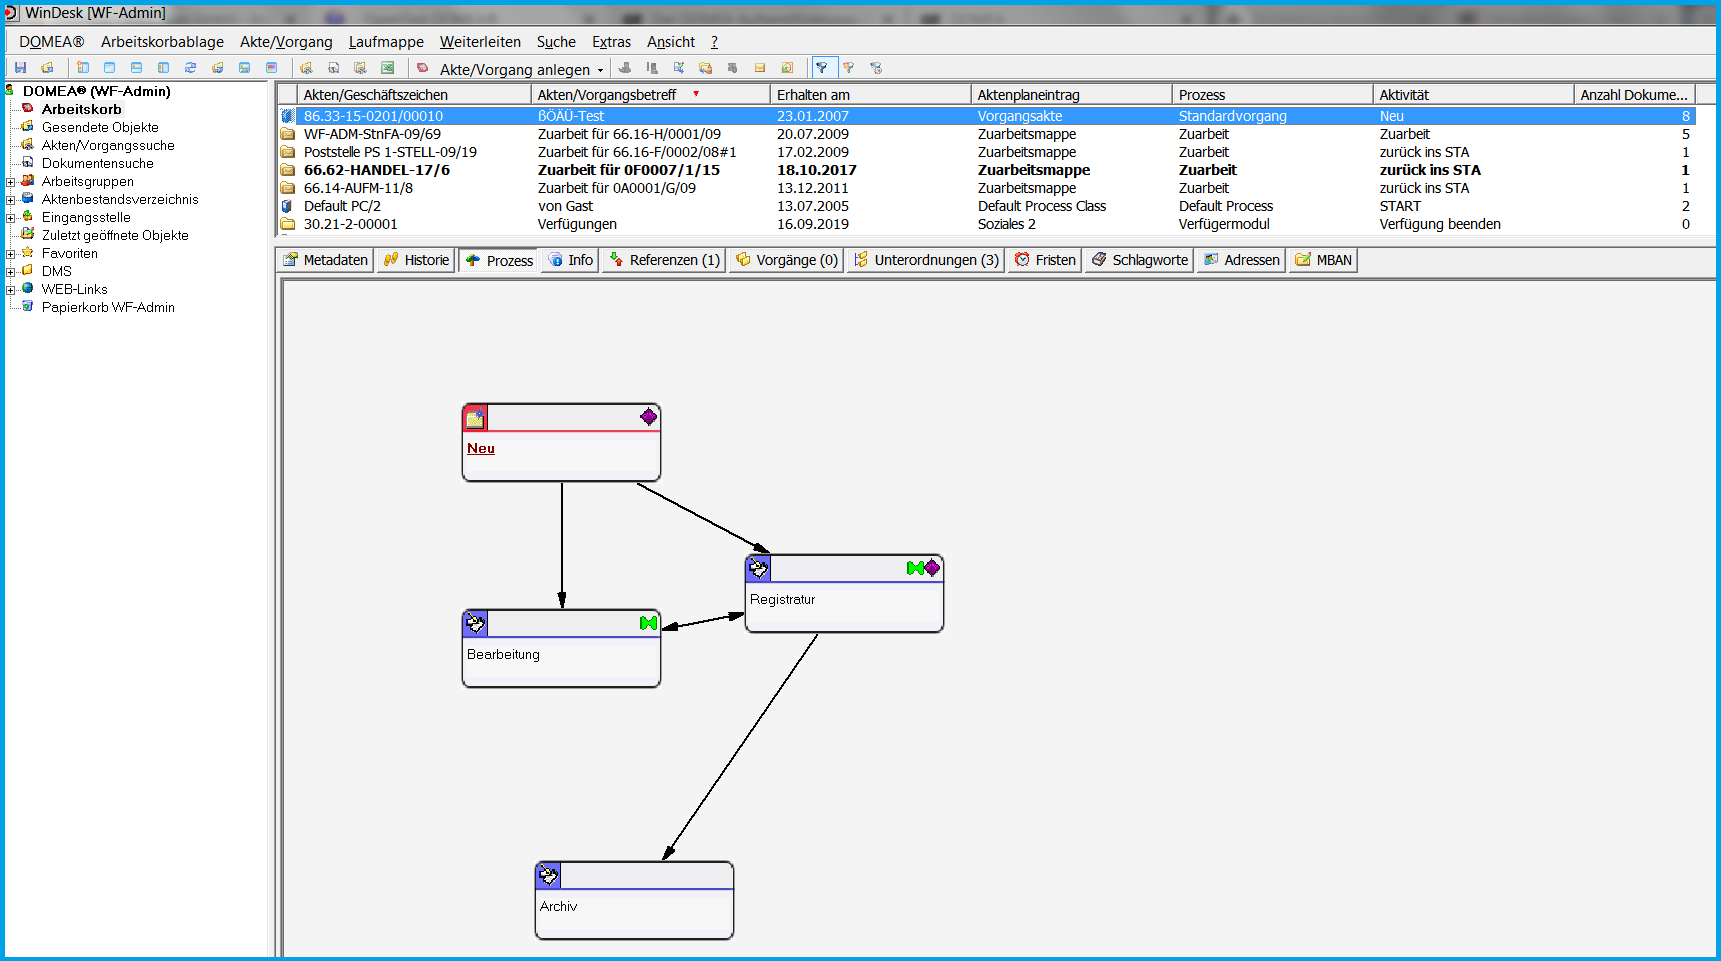Viewport: 1721px width, 961px height.
Task: Click the start icon on Neu node
Action: pyautogui.click(x=476, y=418)
